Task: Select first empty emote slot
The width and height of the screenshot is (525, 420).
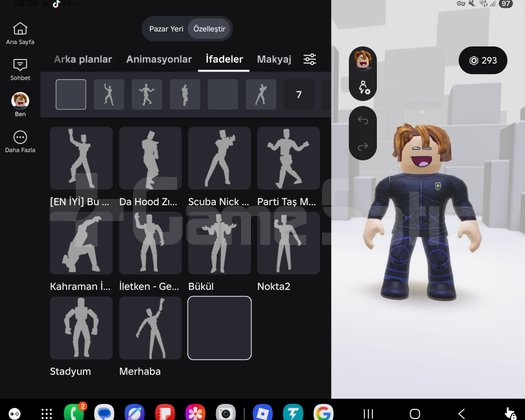Action: pyautogui.click(x=71, y=94)
